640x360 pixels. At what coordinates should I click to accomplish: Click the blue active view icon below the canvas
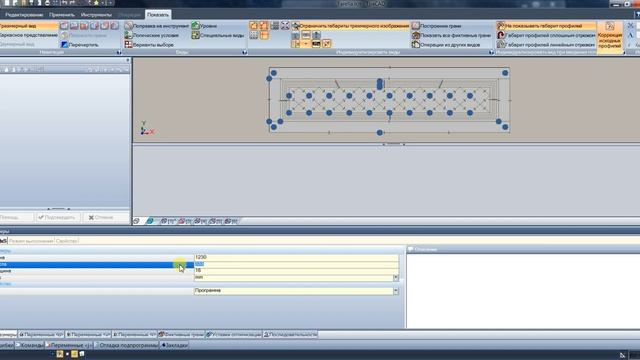150,221
